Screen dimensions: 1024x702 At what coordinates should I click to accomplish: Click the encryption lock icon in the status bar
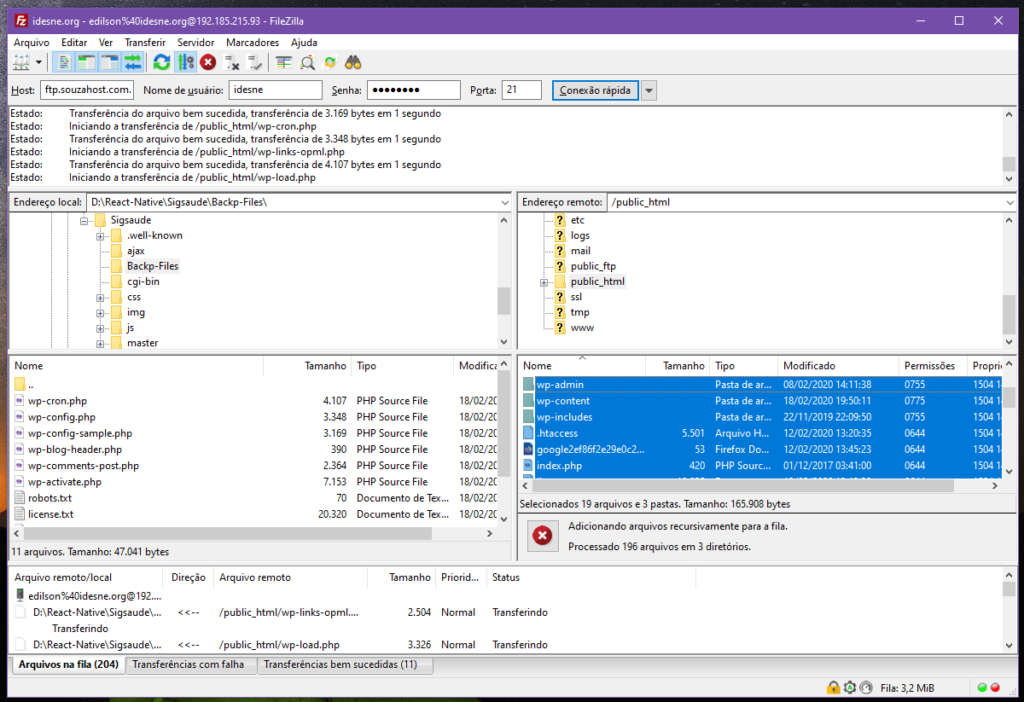833,687
